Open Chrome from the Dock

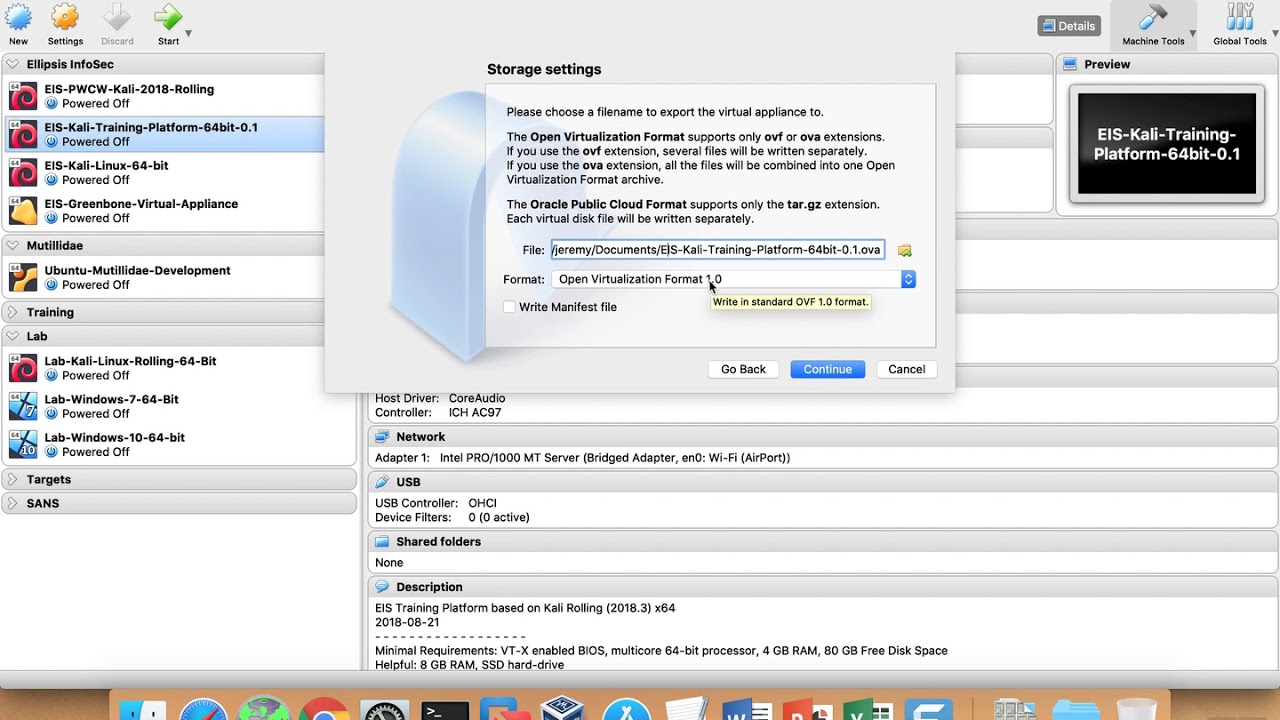324,708
